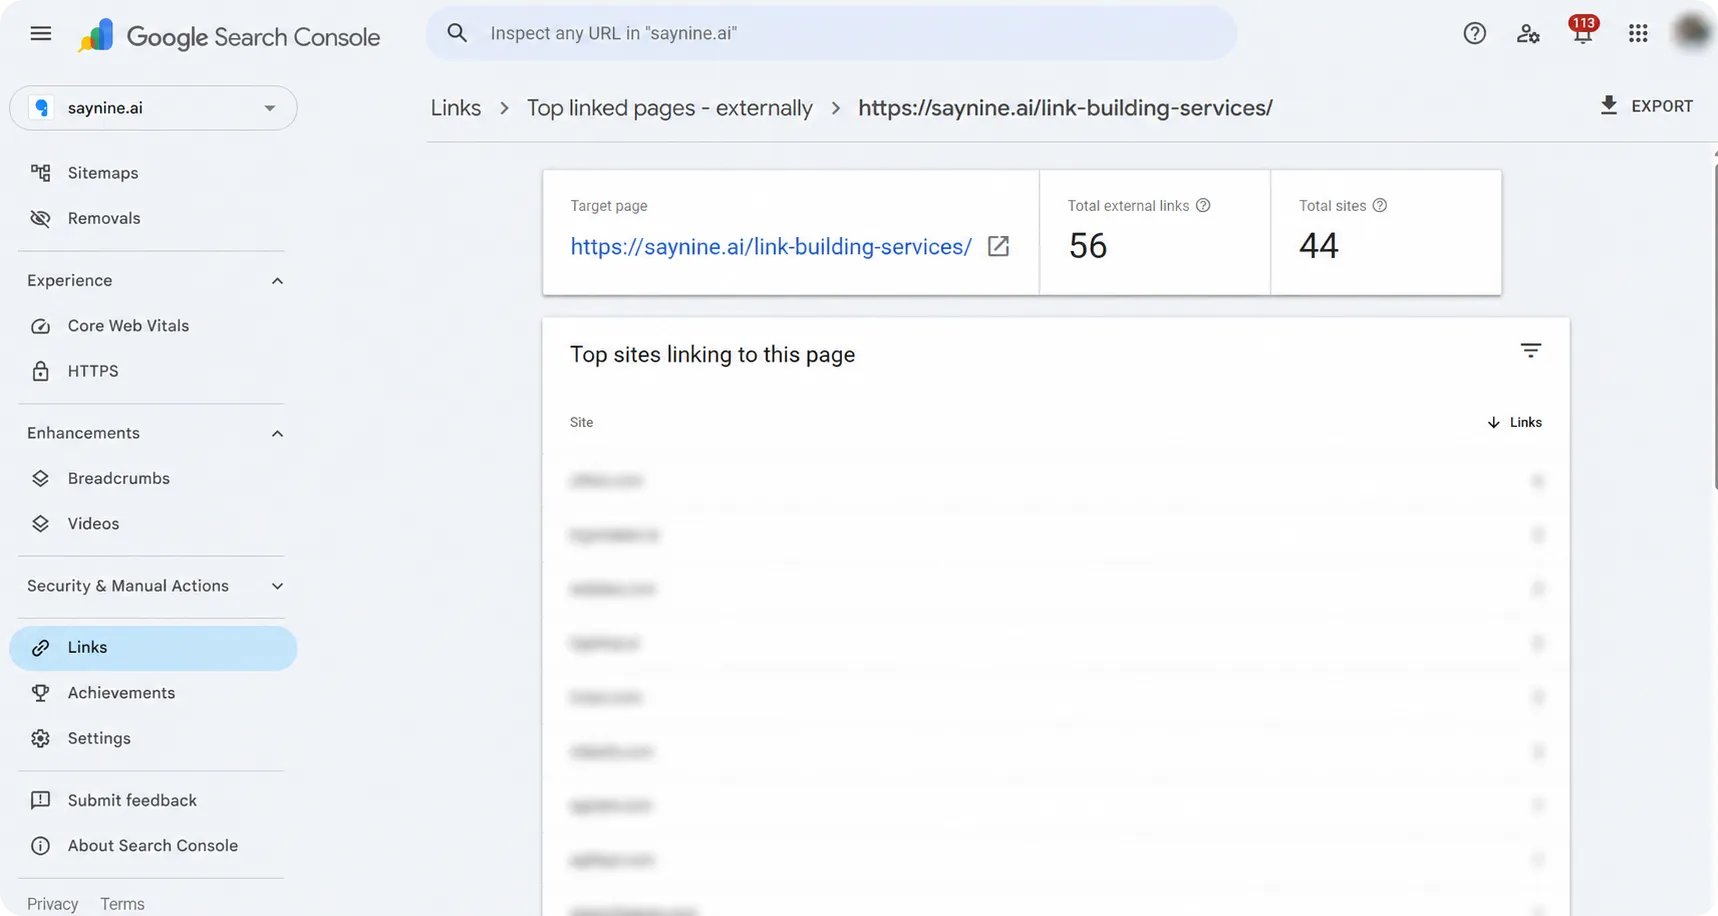Click the Settings gear icon

[x=40, y=738]
